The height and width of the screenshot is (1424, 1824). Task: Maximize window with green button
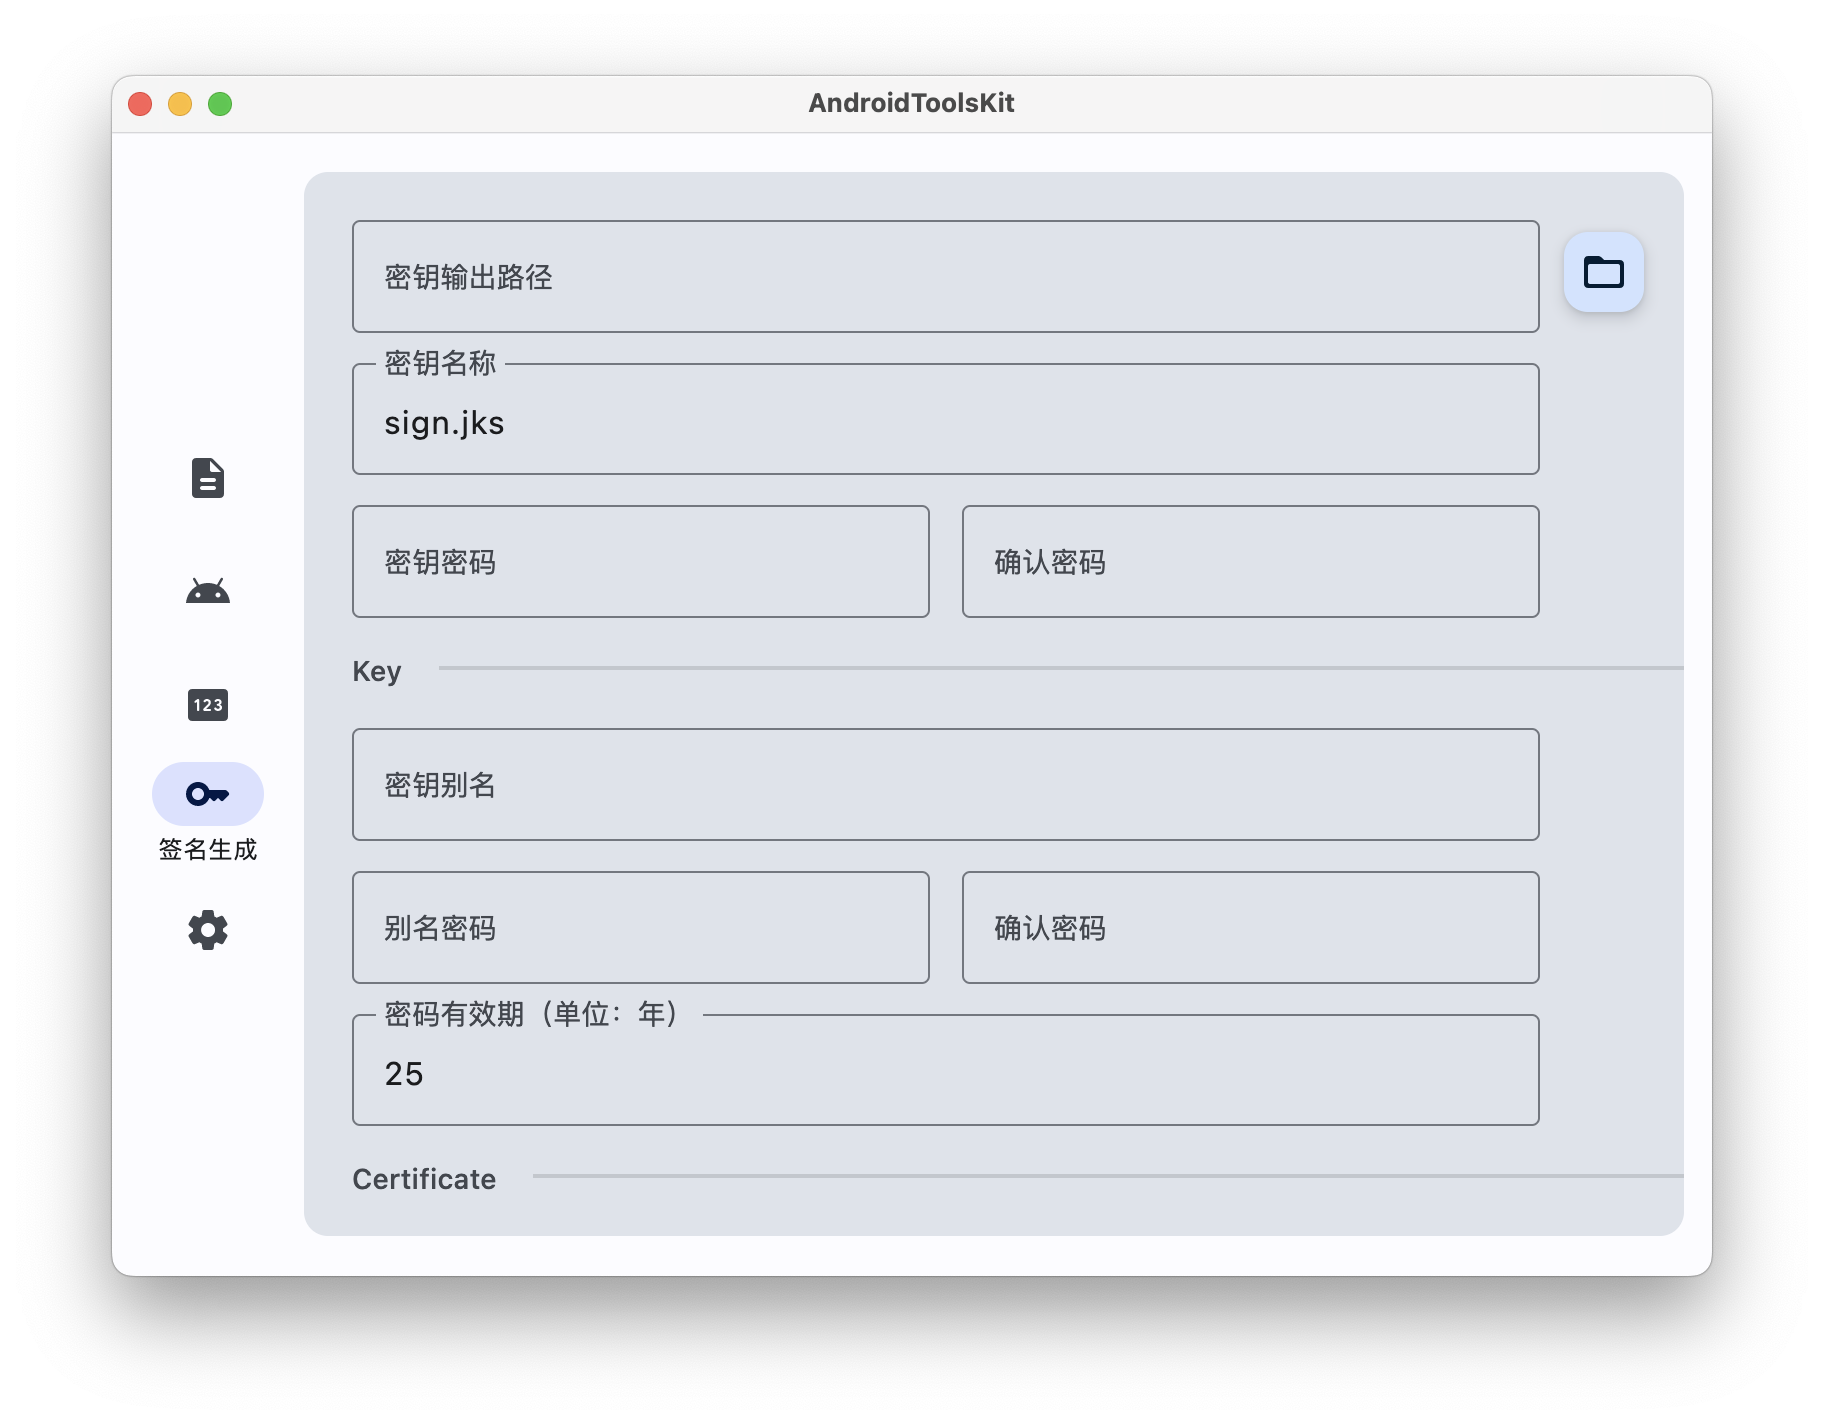click(220, 104)
